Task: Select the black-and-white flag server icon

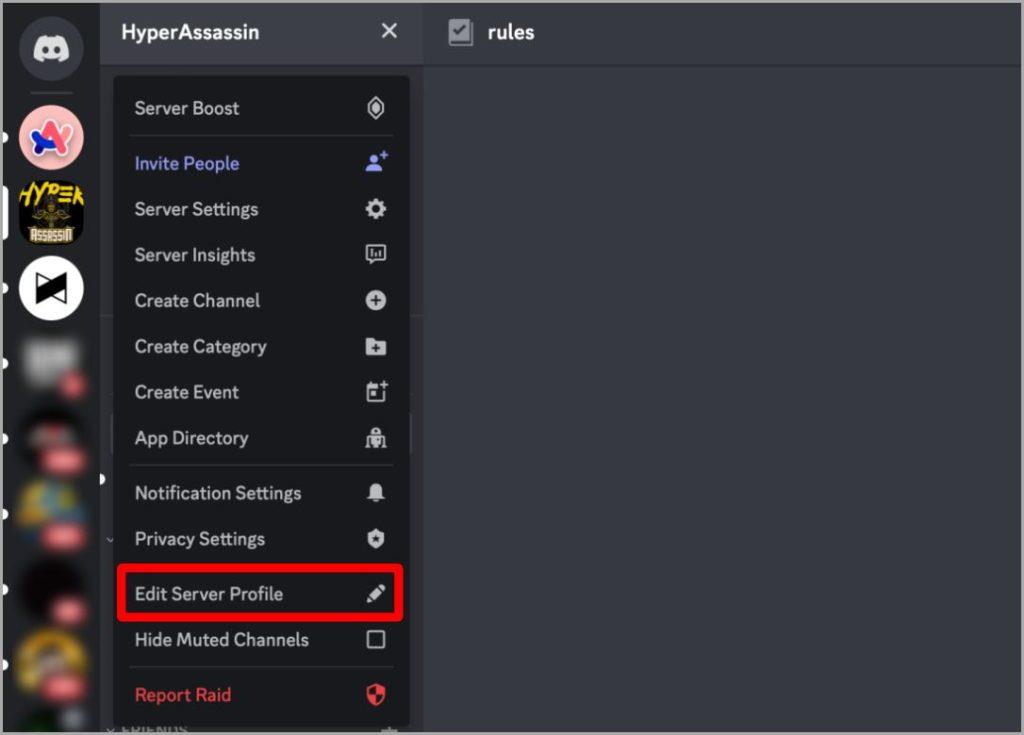Action: 51,288
